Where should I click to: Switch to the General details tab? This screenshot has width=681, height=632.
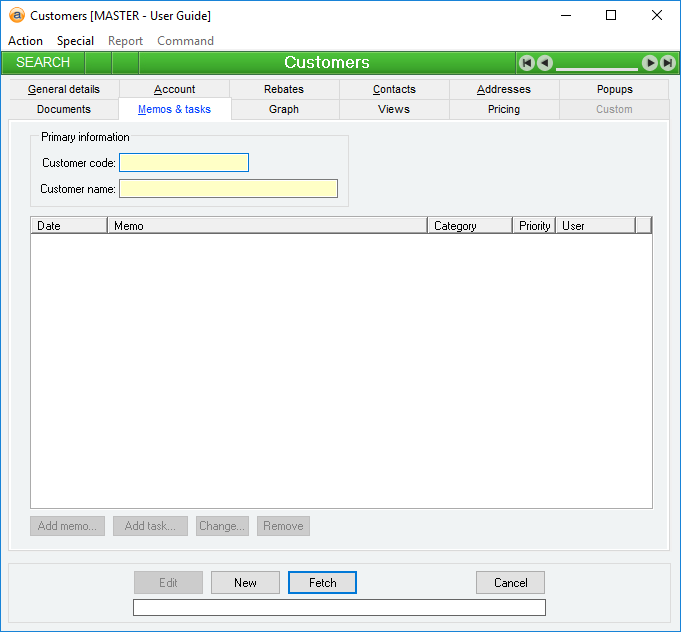pos(64,89)
